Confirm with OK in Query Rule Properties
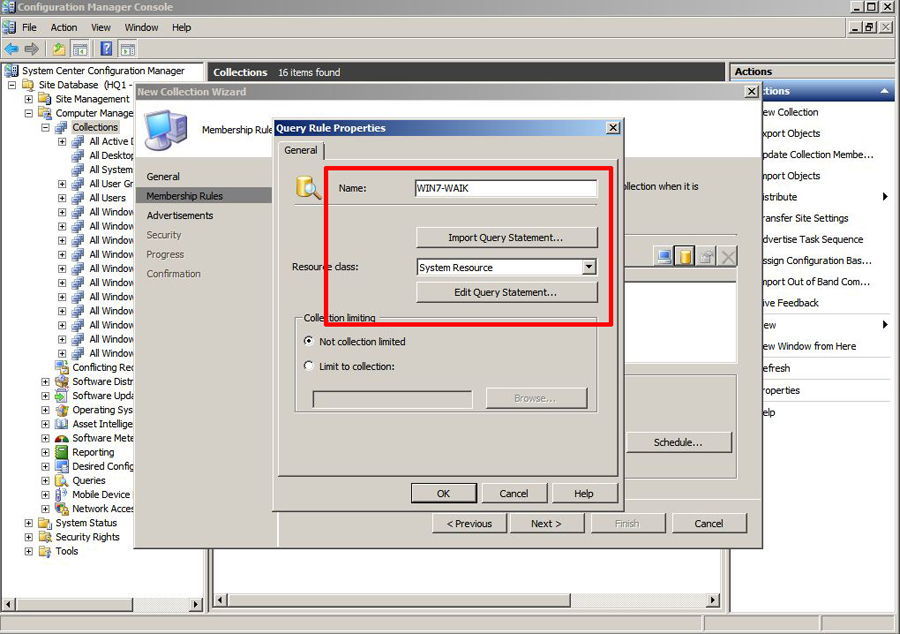 (x=444, y=493)
